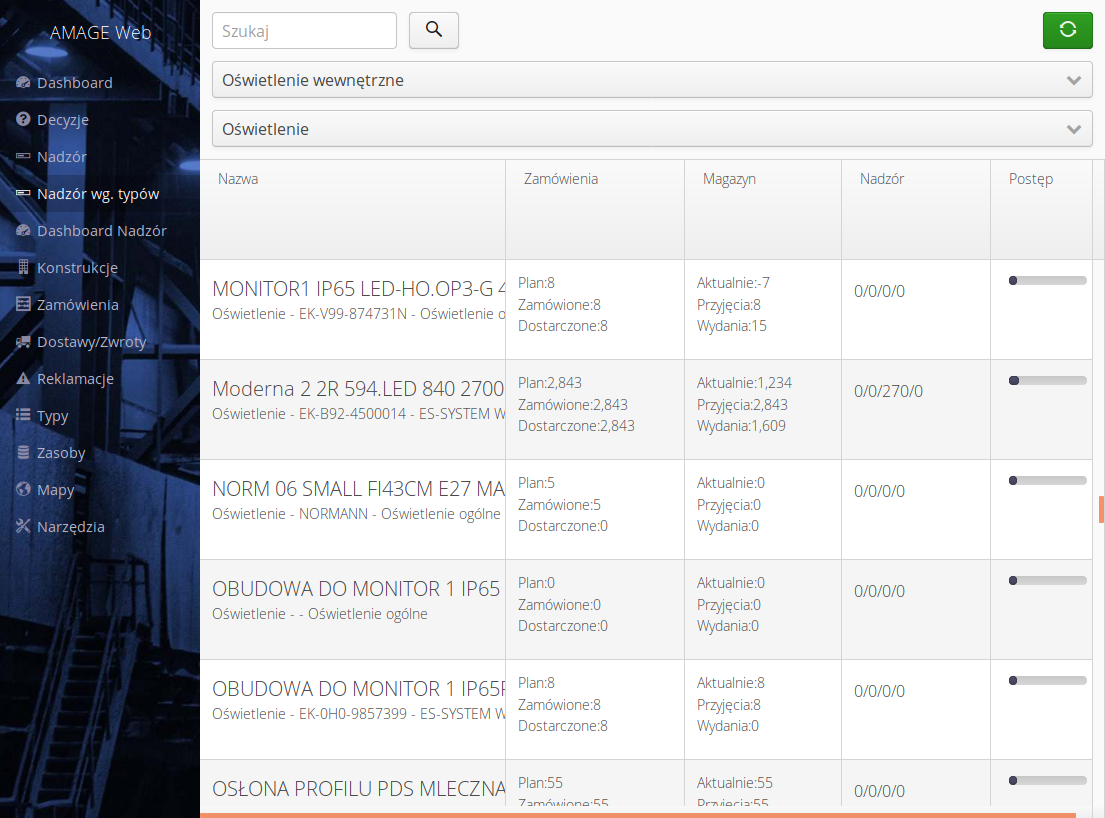1105x818 pixels.
Task: Click the Typy list icon in sidebar
Action: point(24,415)
